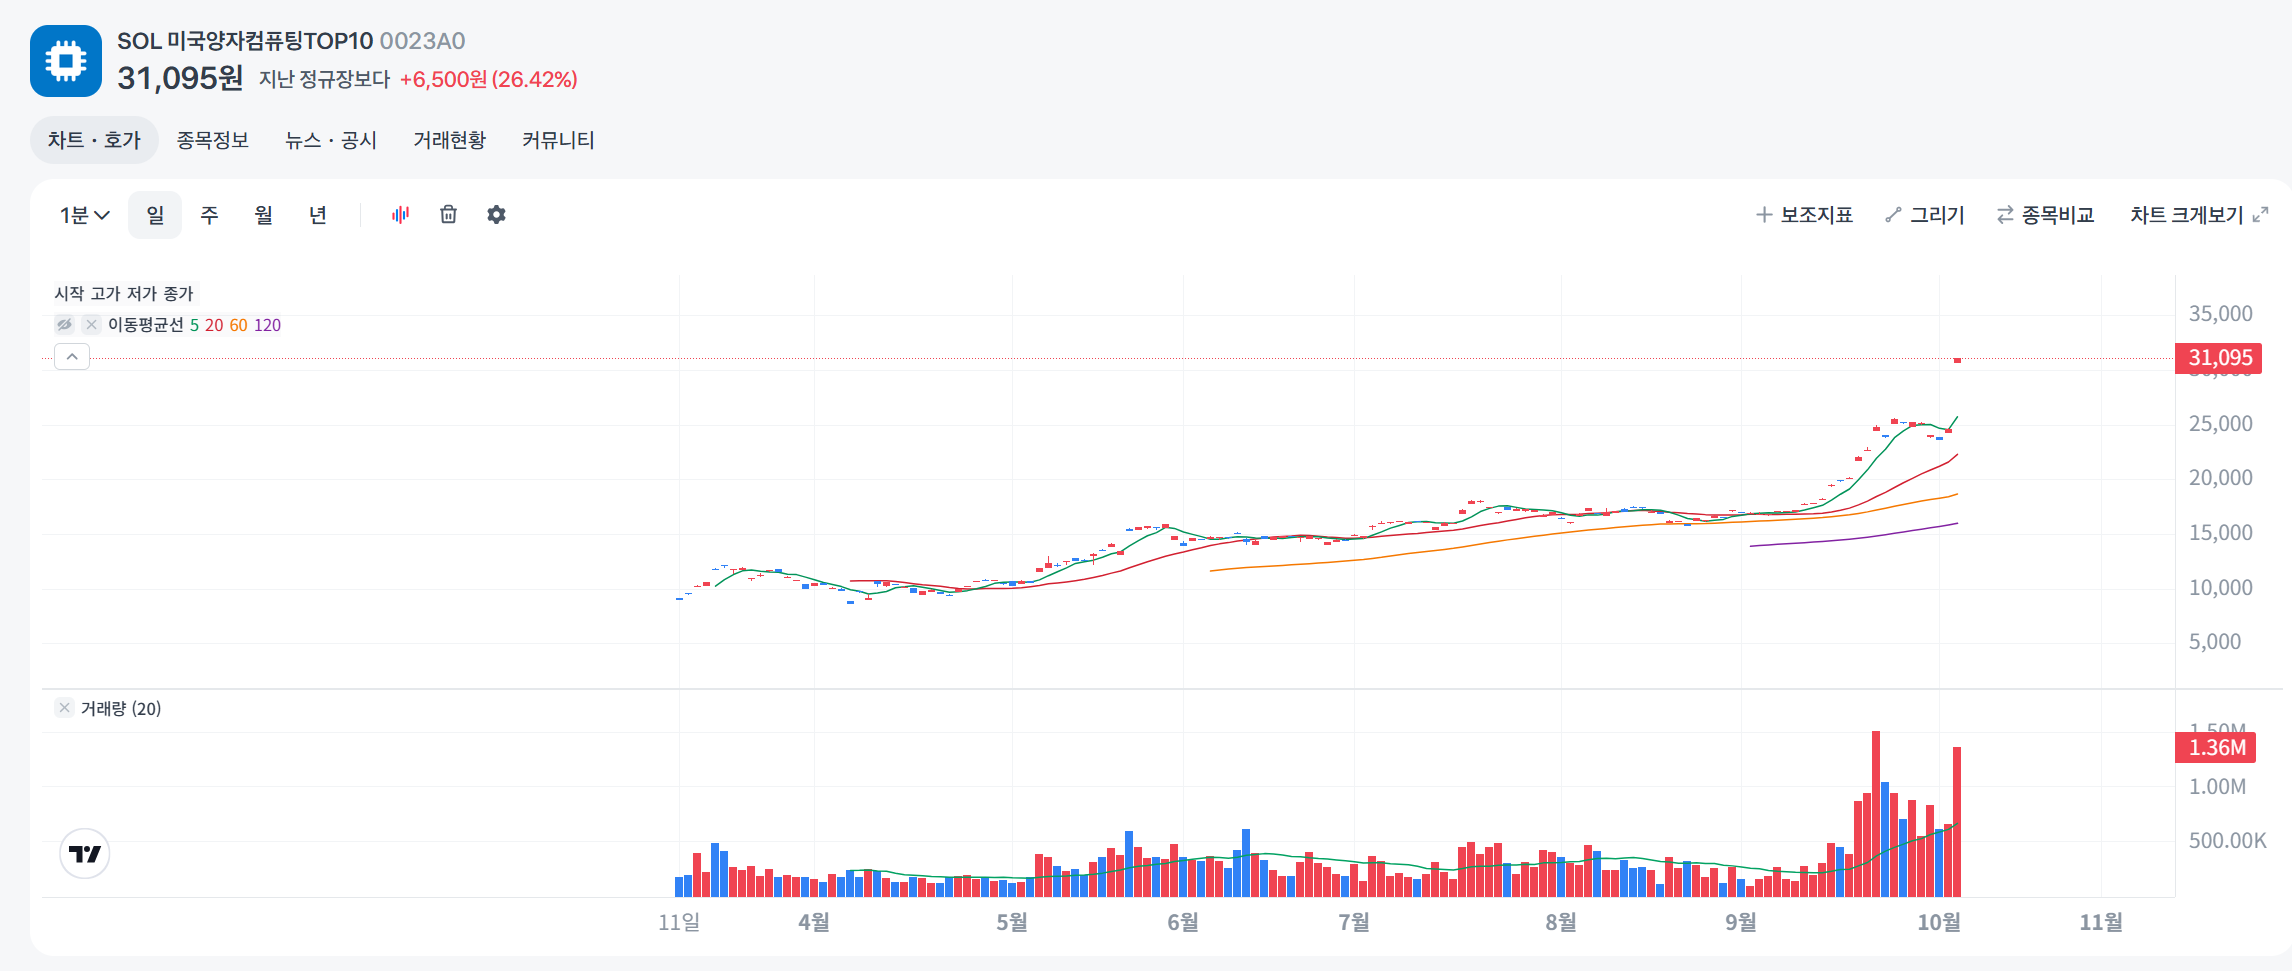Click the 35,000 price axis label

pos(2221,314)
